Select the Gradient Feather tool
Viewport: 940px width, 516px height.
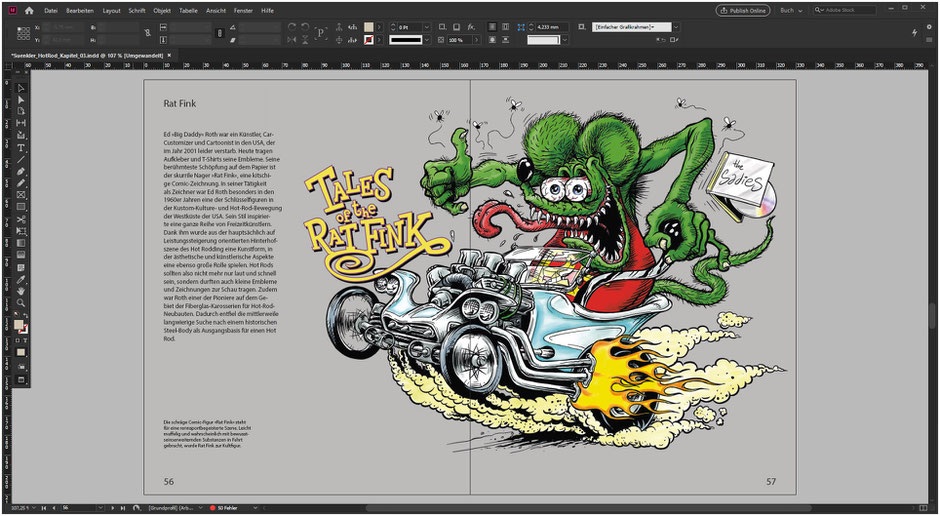[21, 256]
